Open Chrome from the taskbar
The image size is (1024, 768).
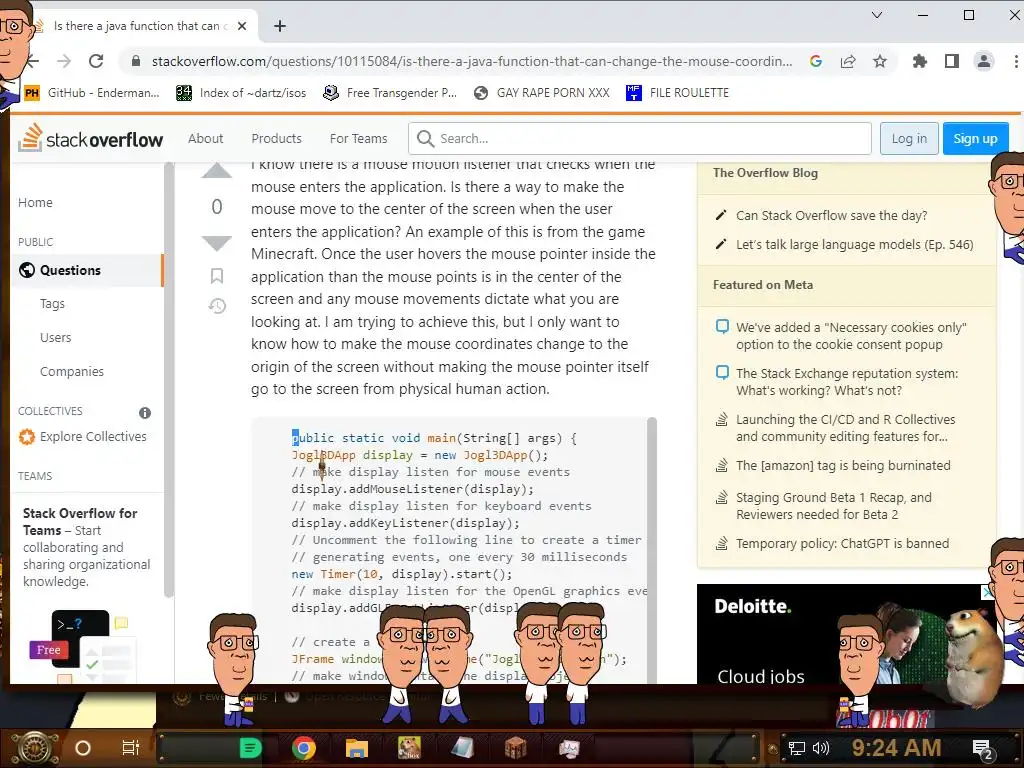(x=304, y=748)
